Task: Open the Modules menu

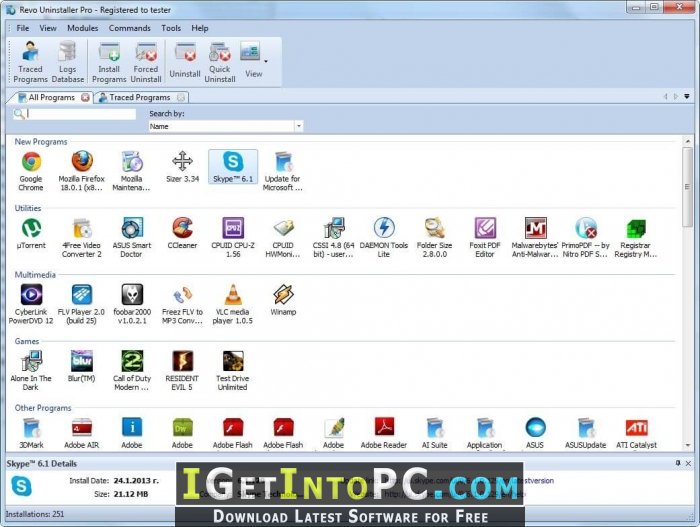Action: pos(83,28)
